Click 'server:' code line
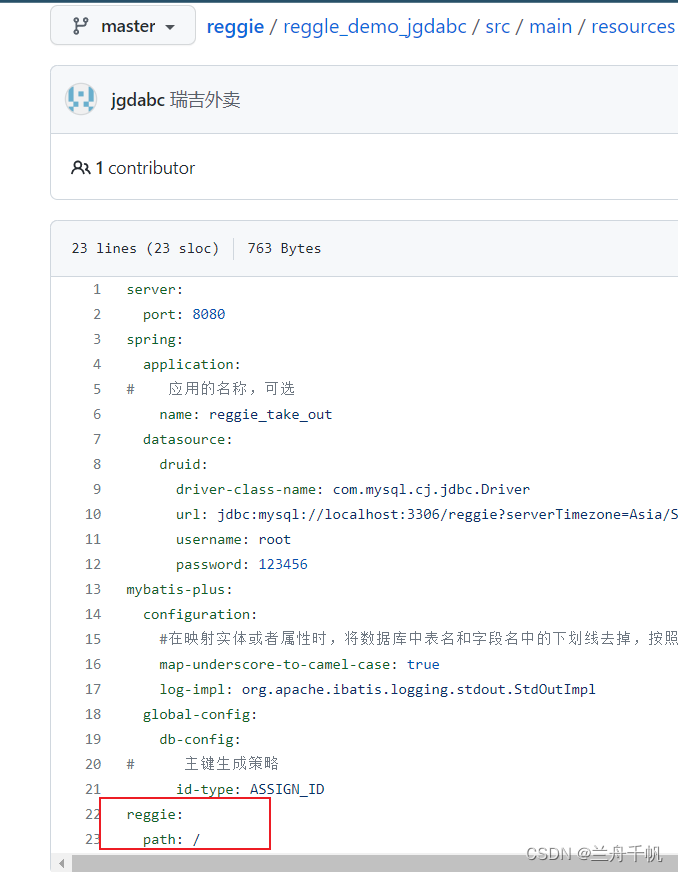This screenshot has width=678, height=872. pos(155,290)
